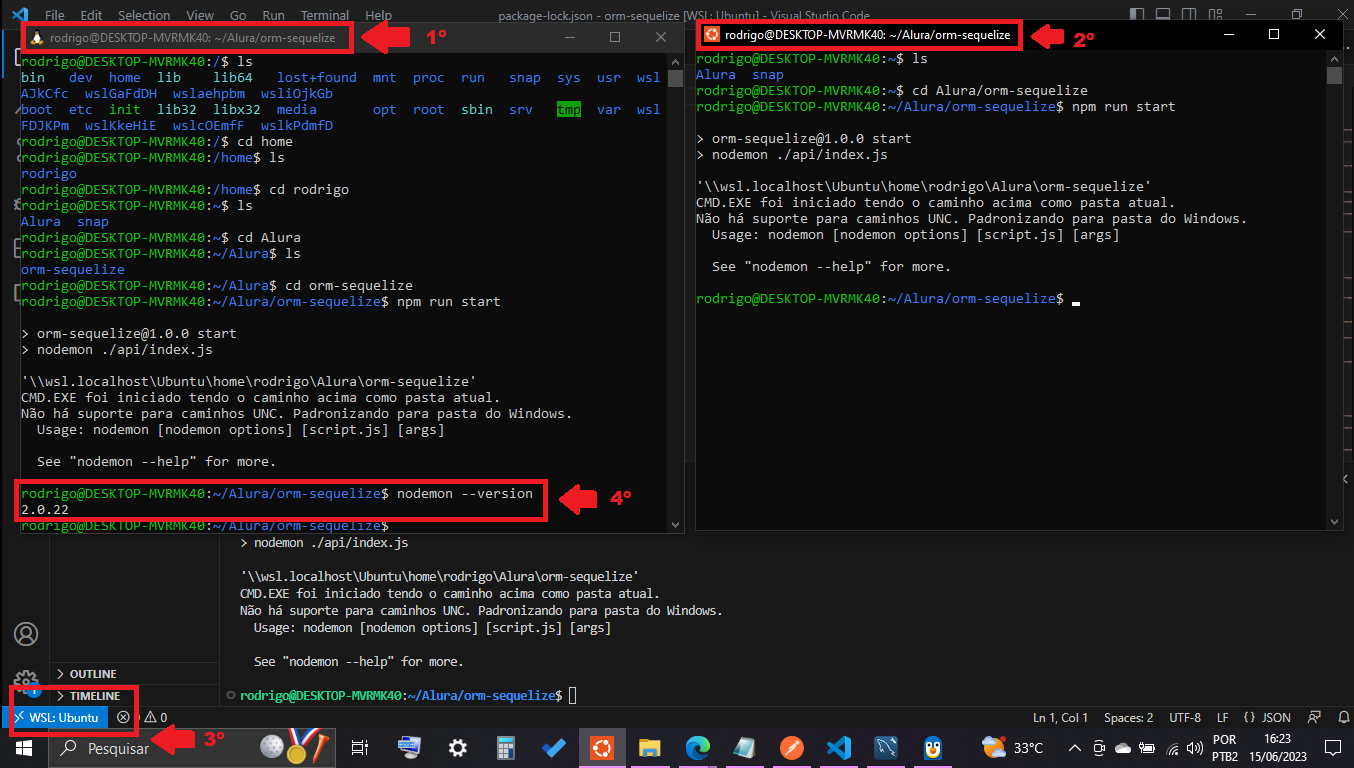1354x768 pixels.
Task: Click the VS Code logo in title bar
Action: click(21, 15)
